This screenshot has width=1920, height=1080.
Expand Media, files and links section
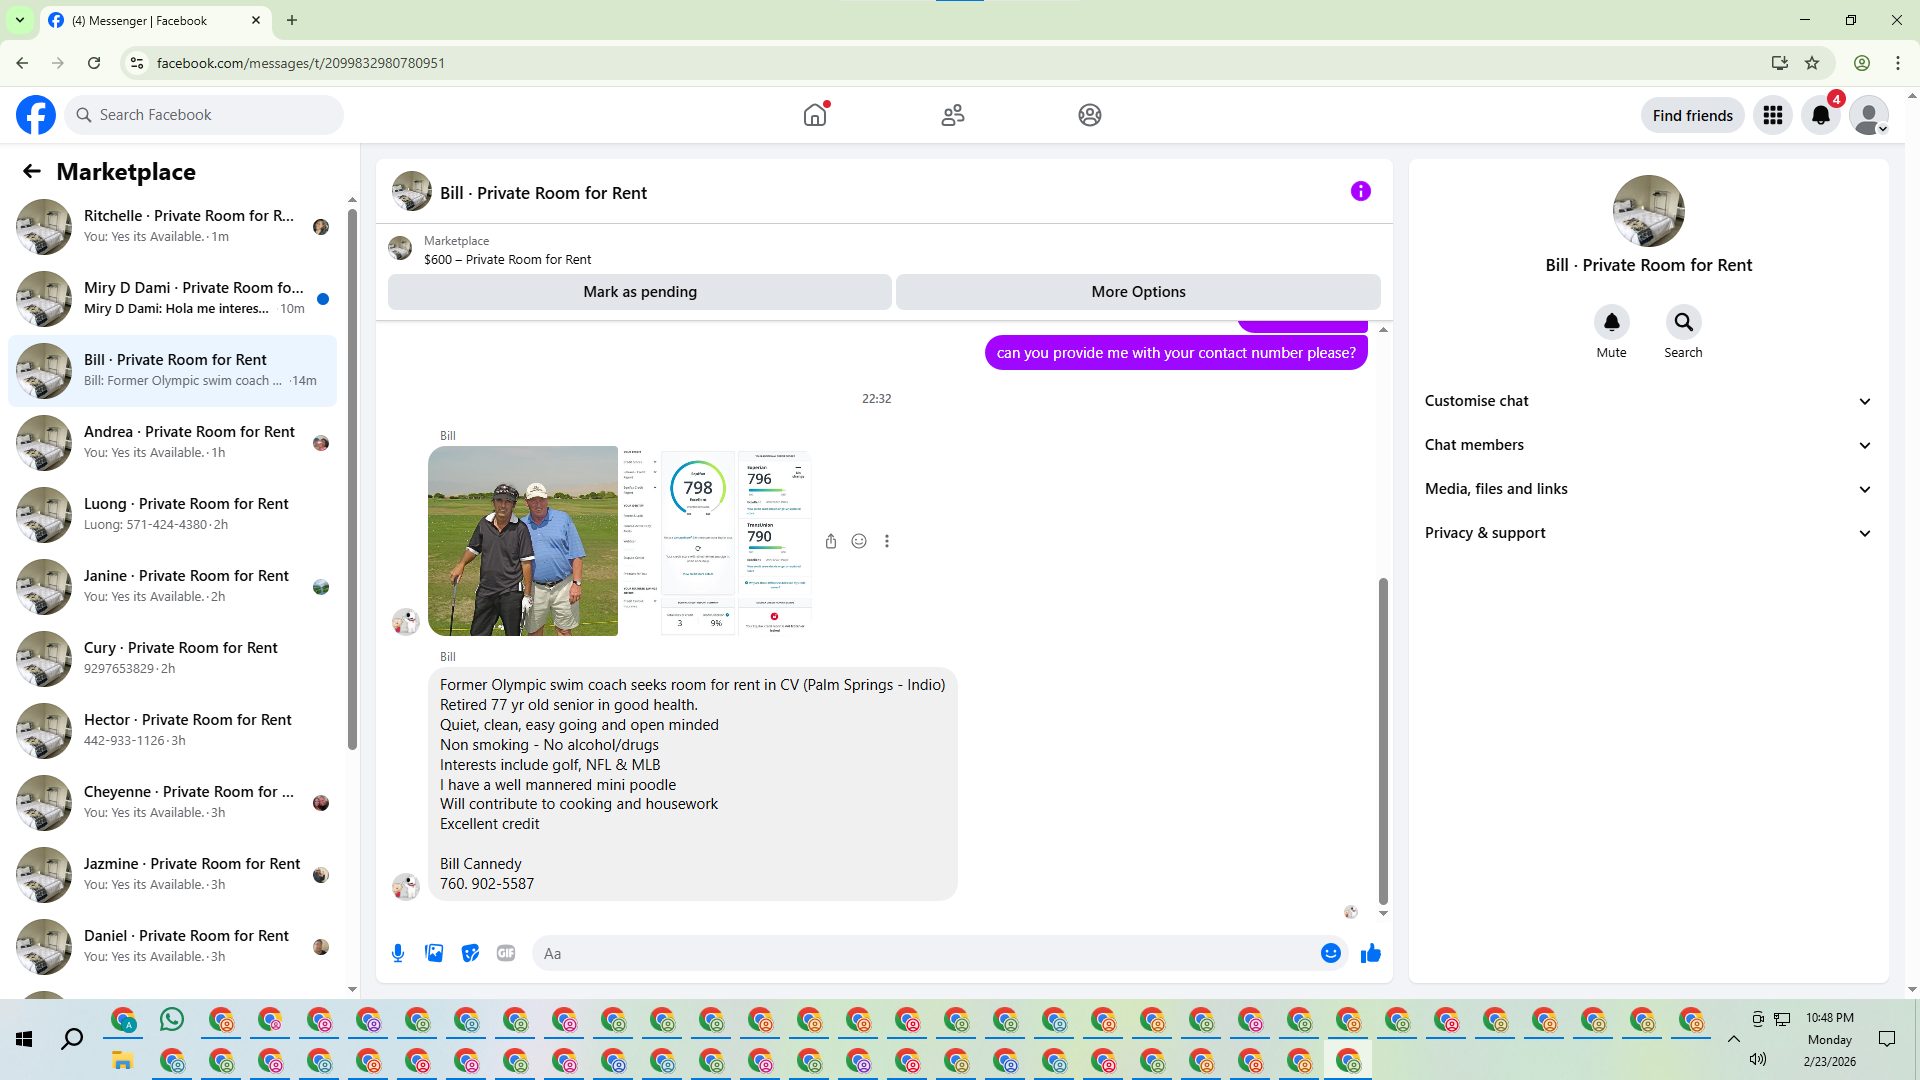pos(1648,489)
